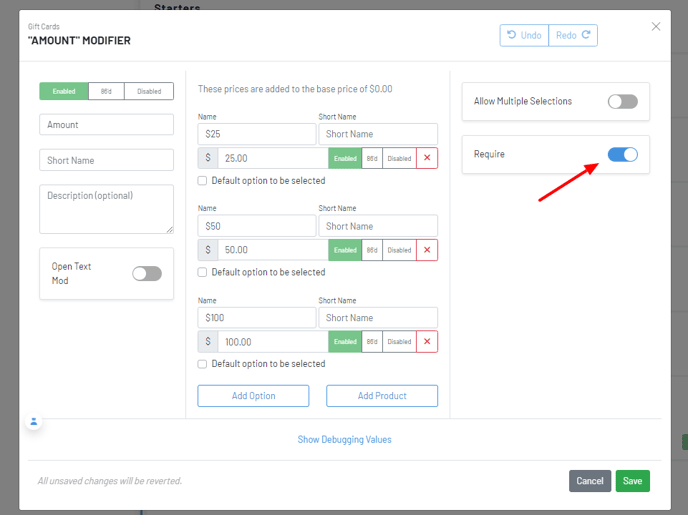Remove the $50 option with red X

pos(427,250)
